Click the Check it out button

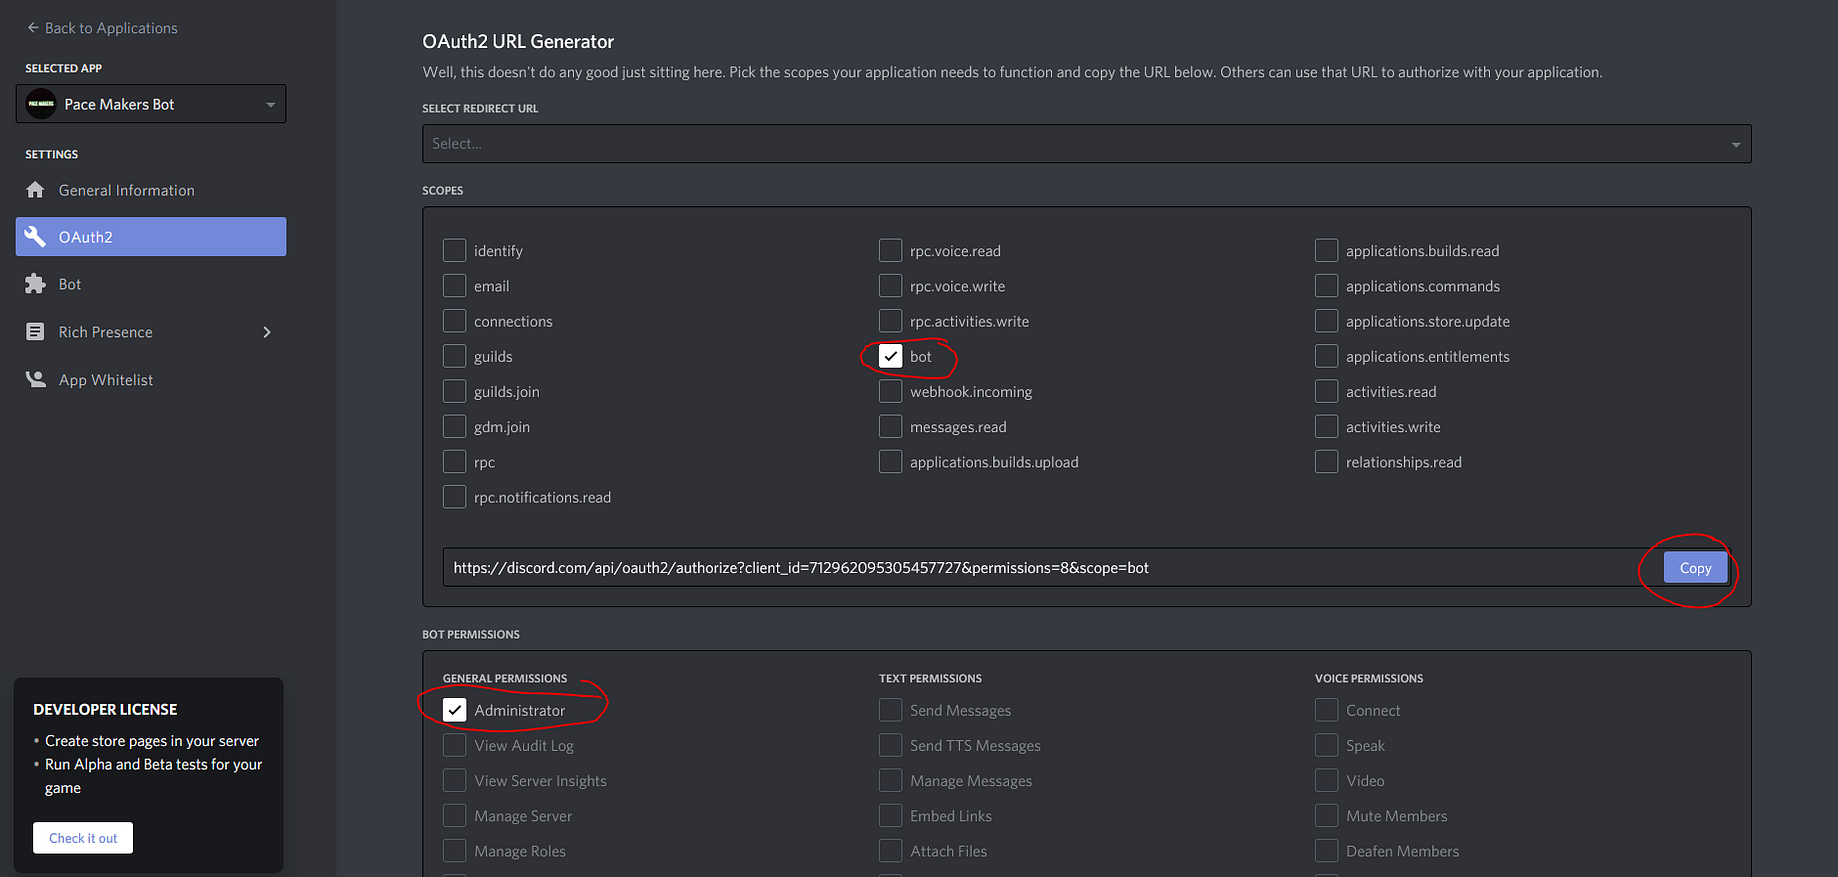click(x=83, y=838)
